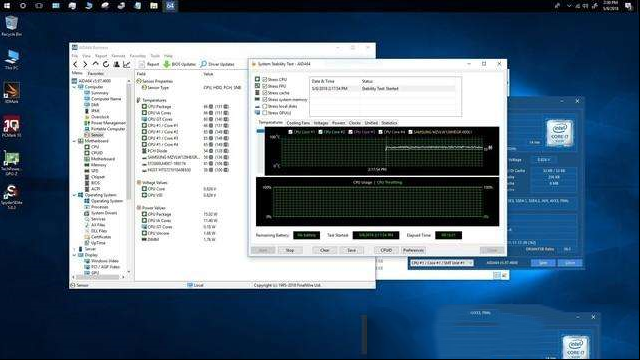Toggle the Stress system memory checkbox
640x360 pixels.
pyautogui.click(x=265, y=99)
